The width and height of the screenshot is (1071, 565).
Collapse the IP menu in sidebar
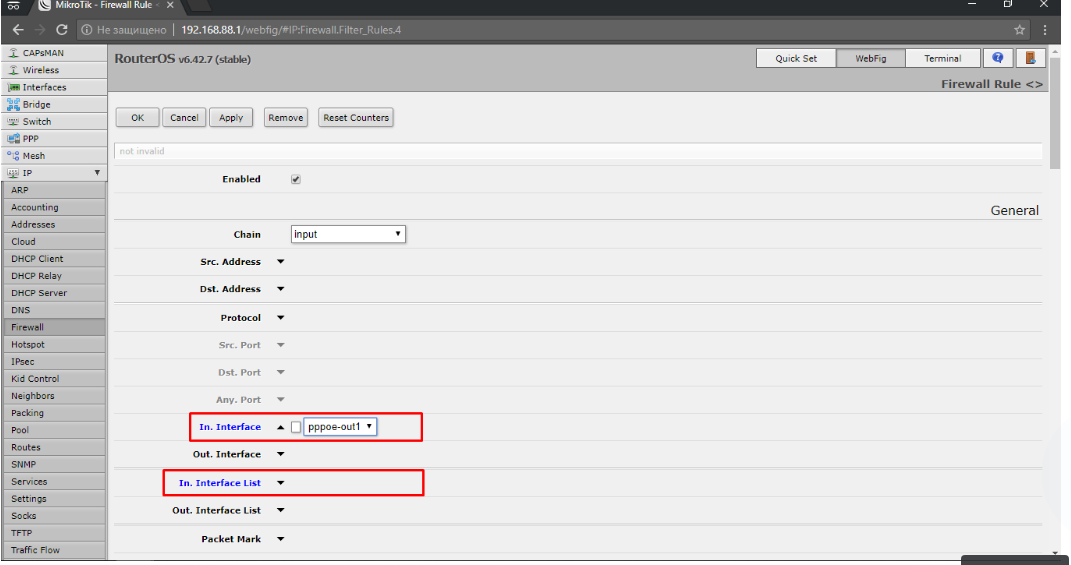[x=54, y=172]
